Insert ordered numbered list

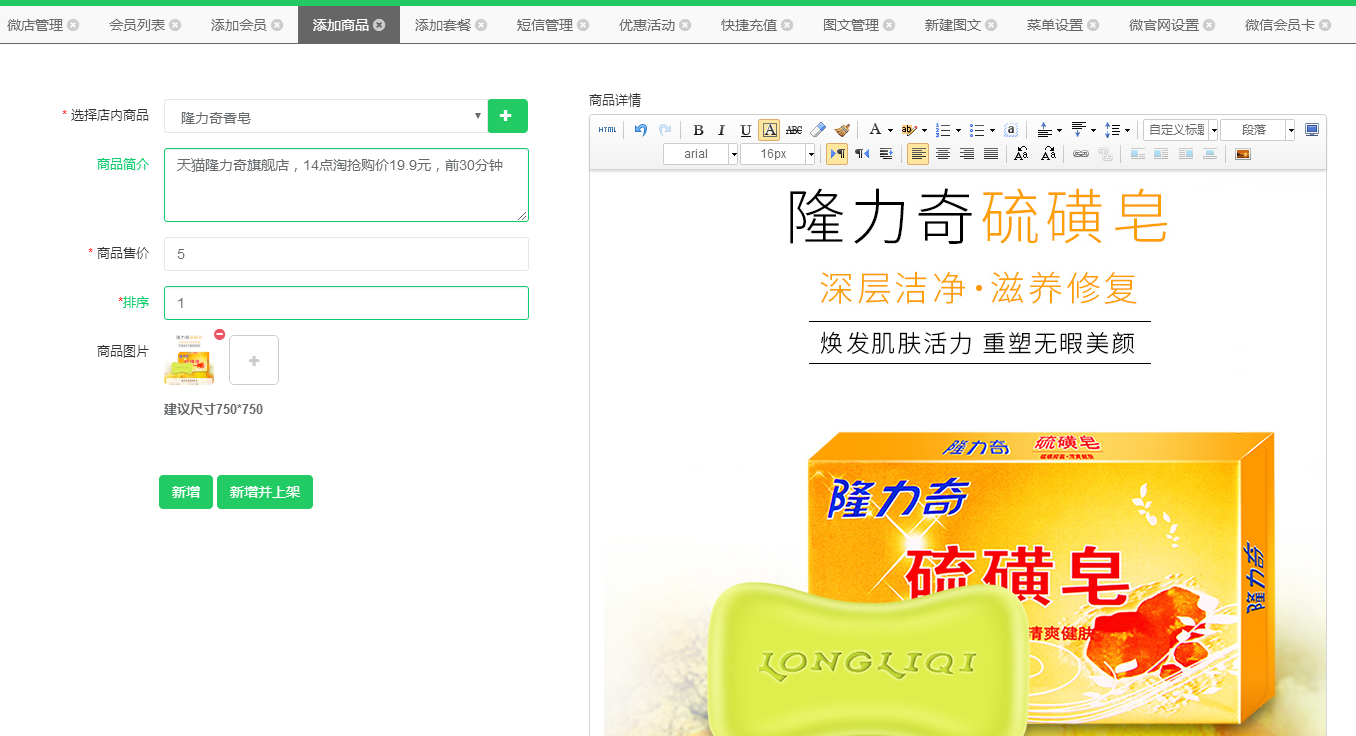(943, 130)
